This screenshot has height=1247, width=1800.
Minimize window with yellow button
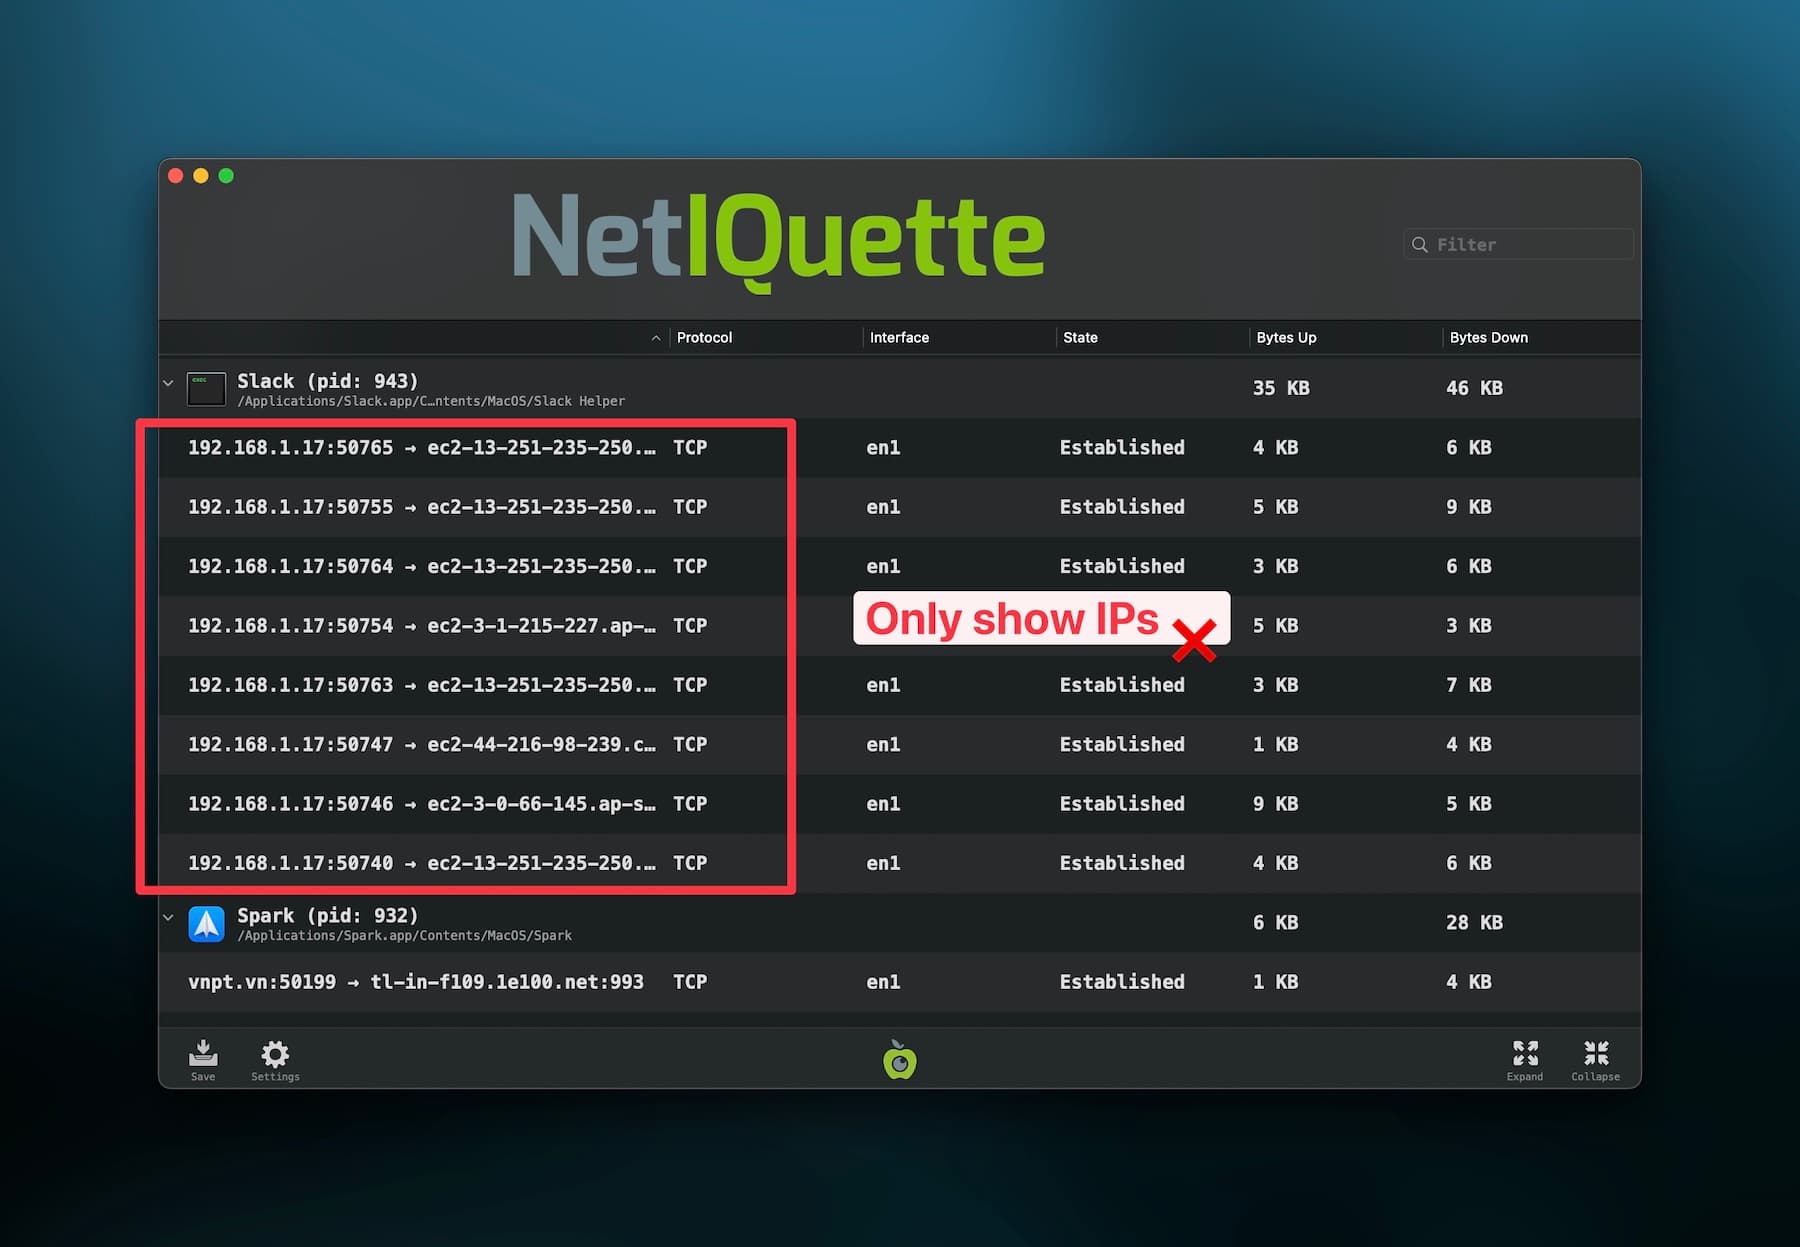200,176
